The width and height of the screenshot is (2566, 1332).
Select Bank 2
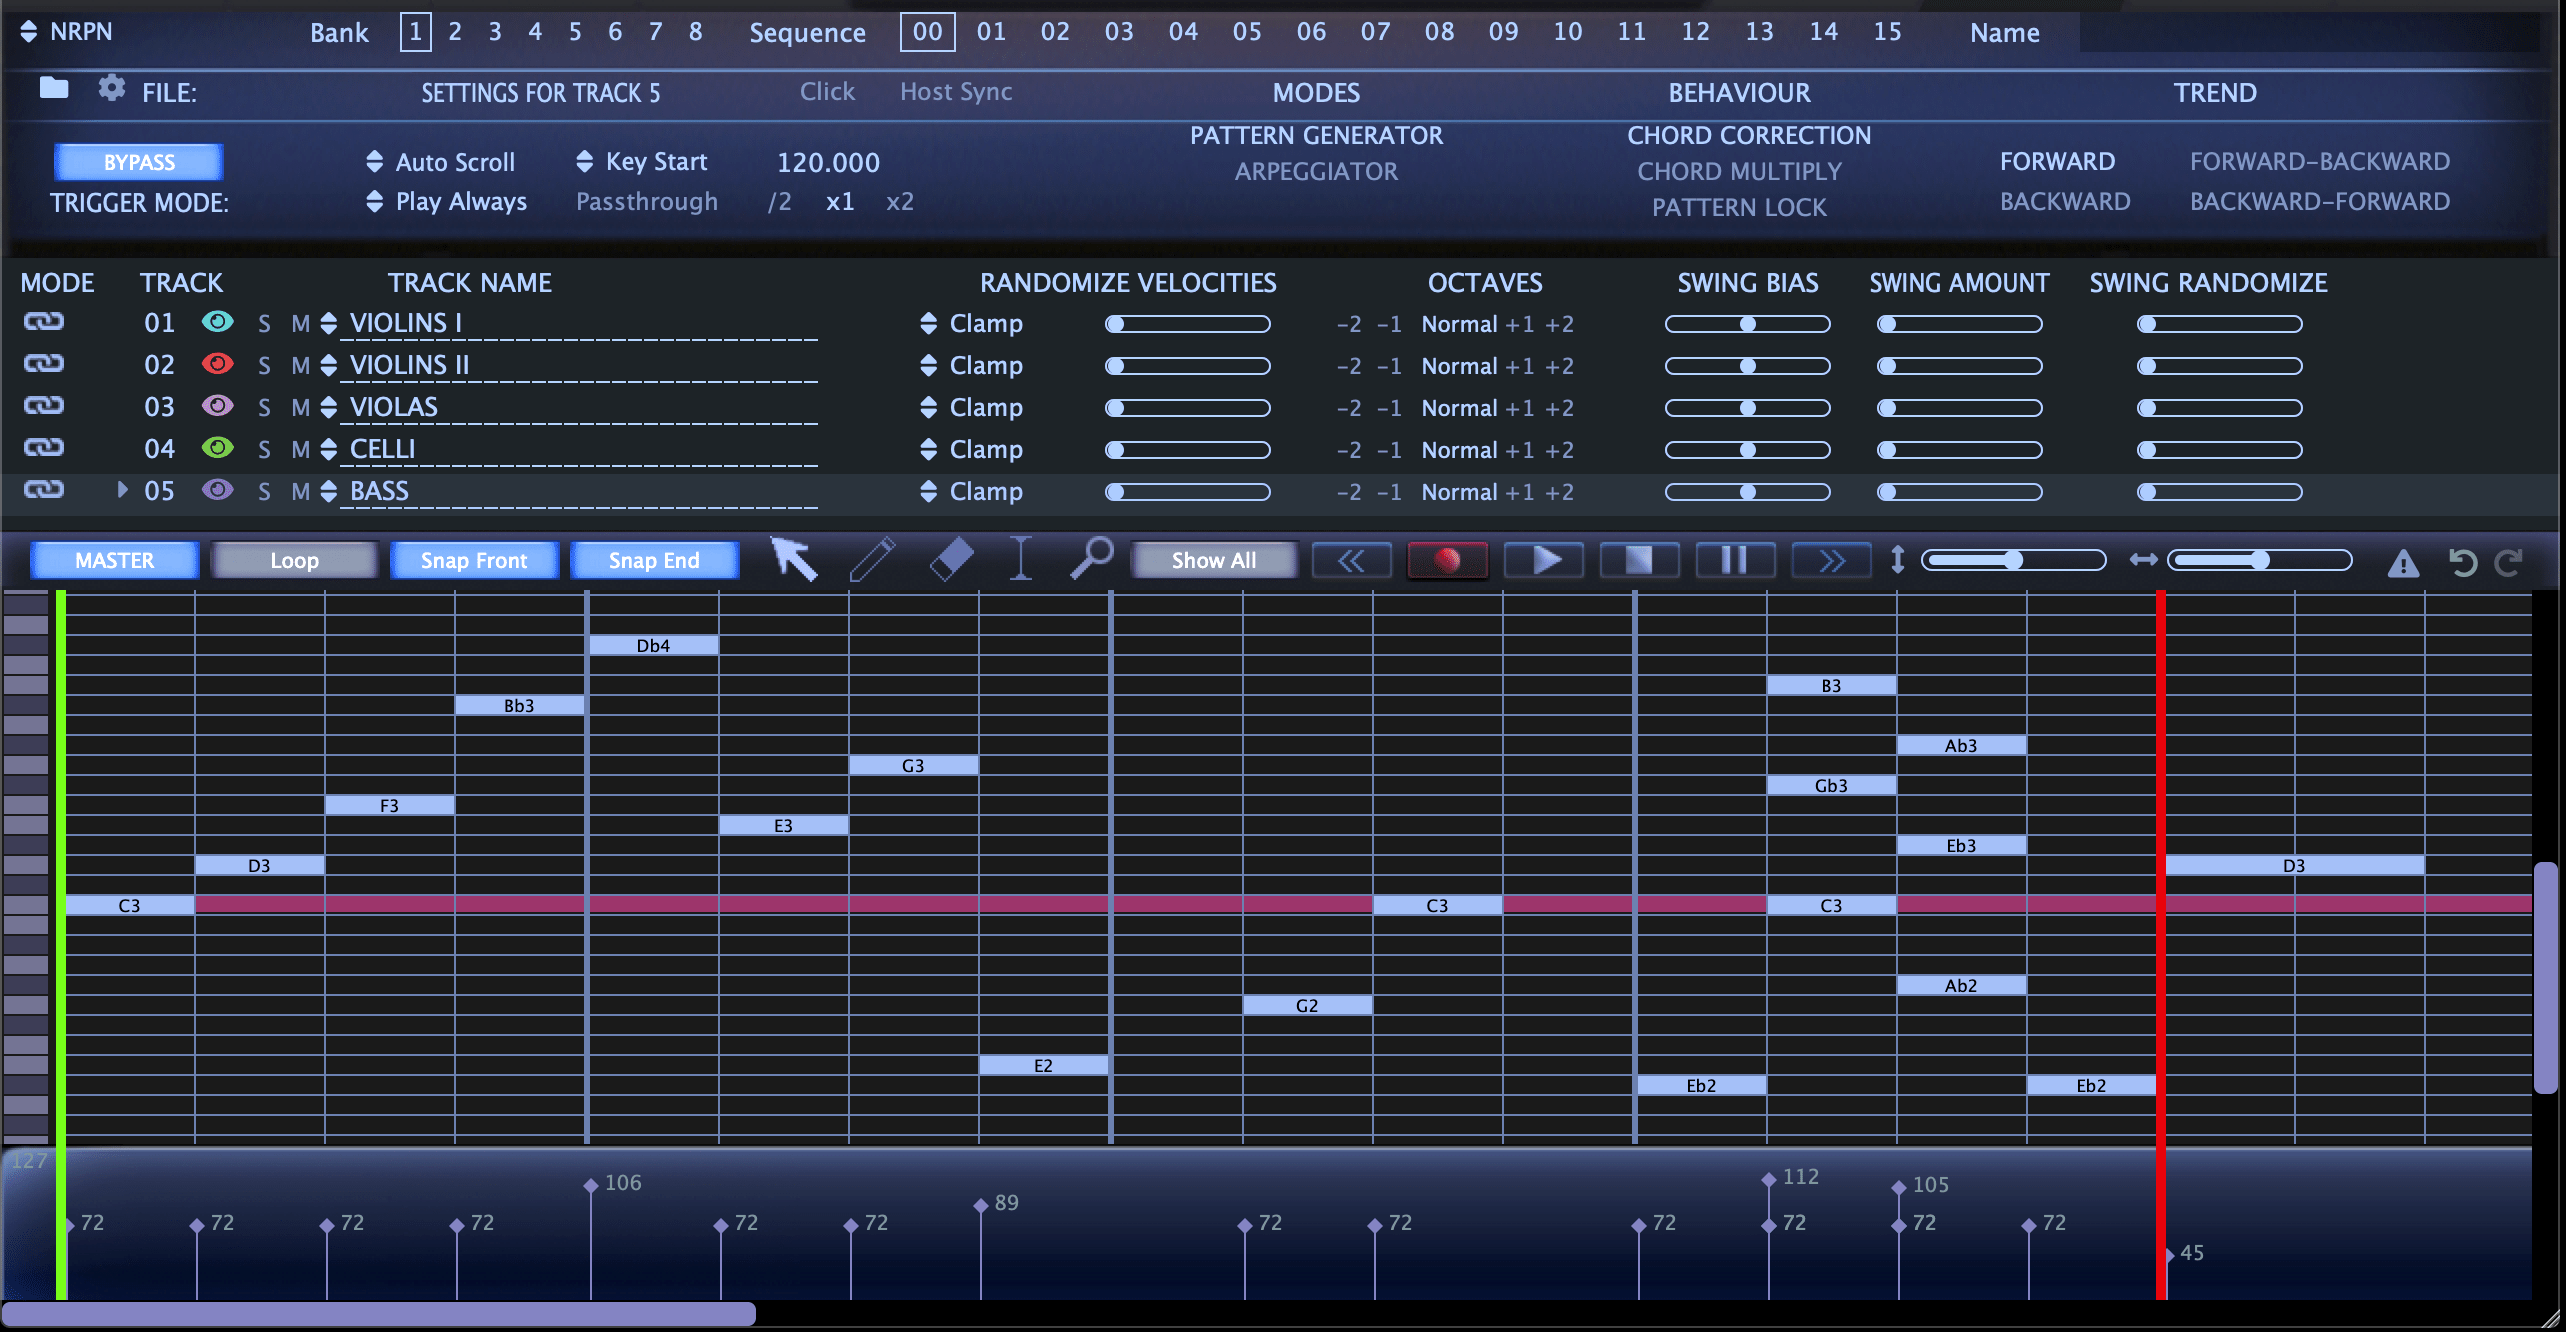click(x=455, y=31)
